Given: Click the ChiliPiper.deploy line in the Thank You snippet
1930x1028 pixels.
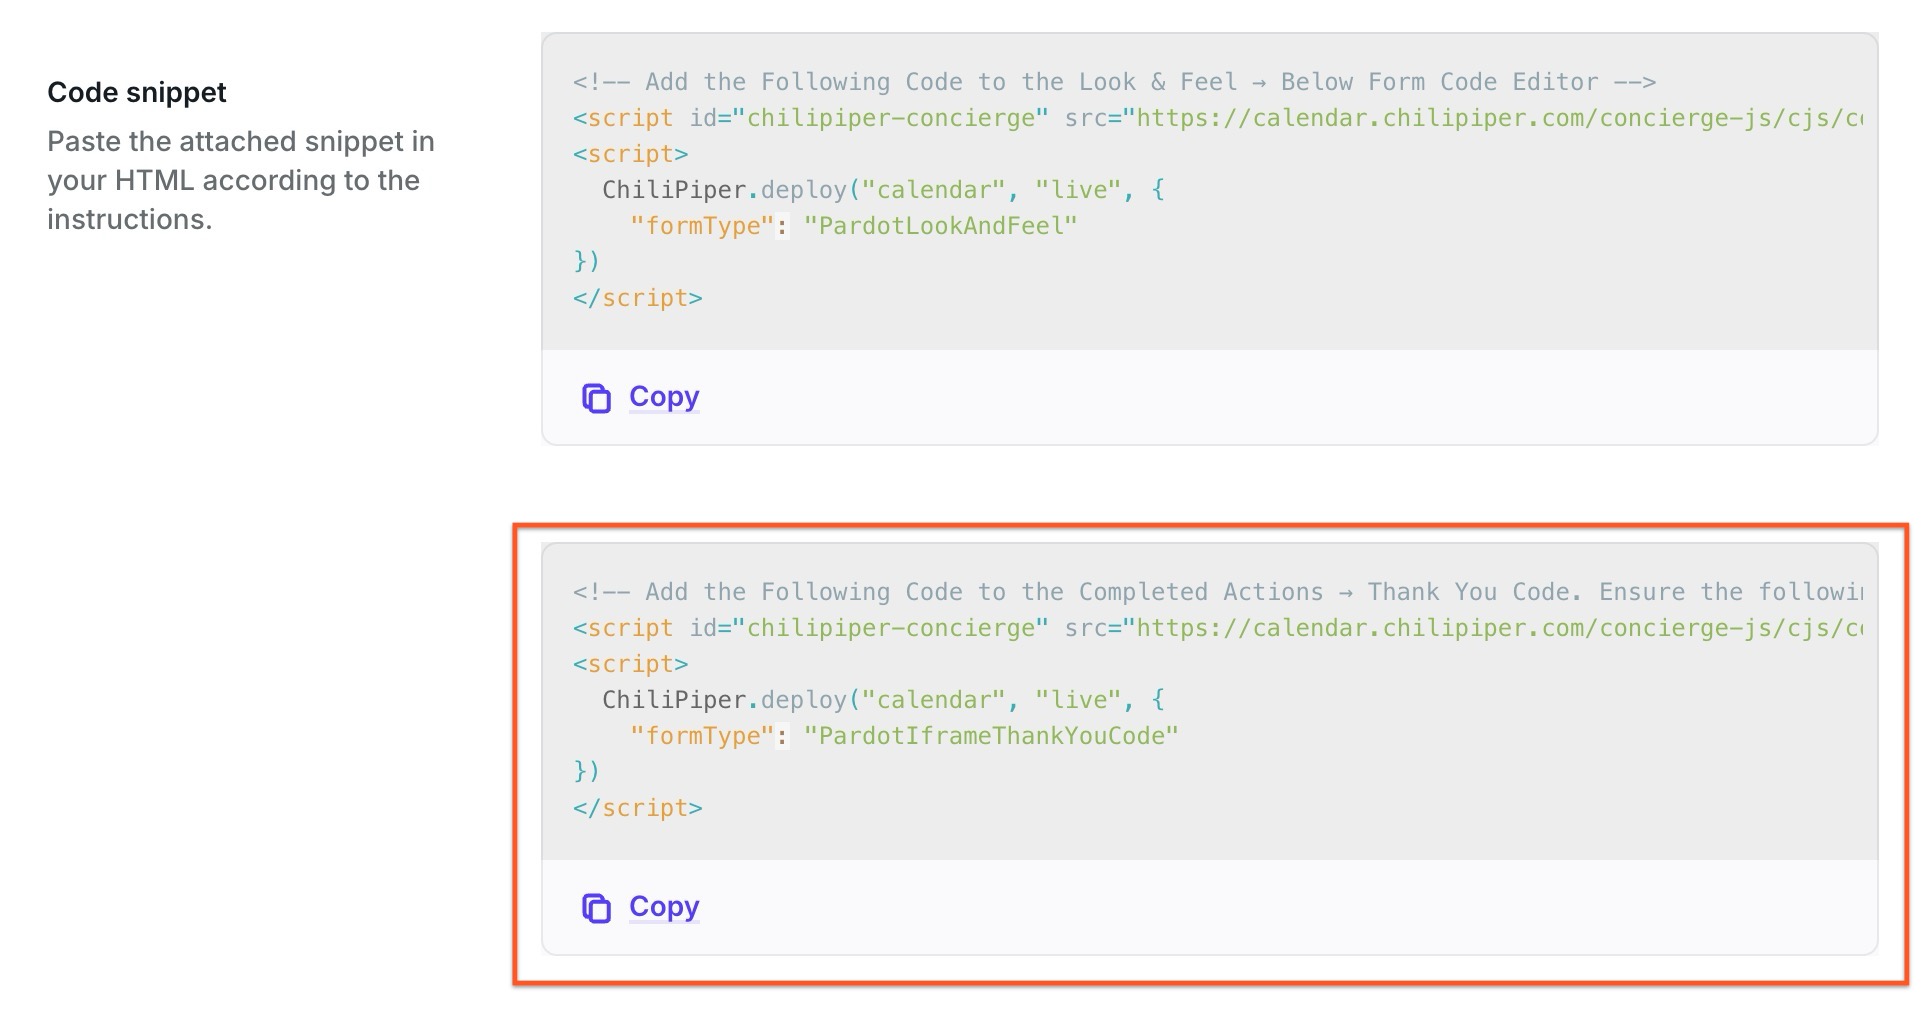Looking at the screenshot, I should pyautogui.click(x=882, y=700).
